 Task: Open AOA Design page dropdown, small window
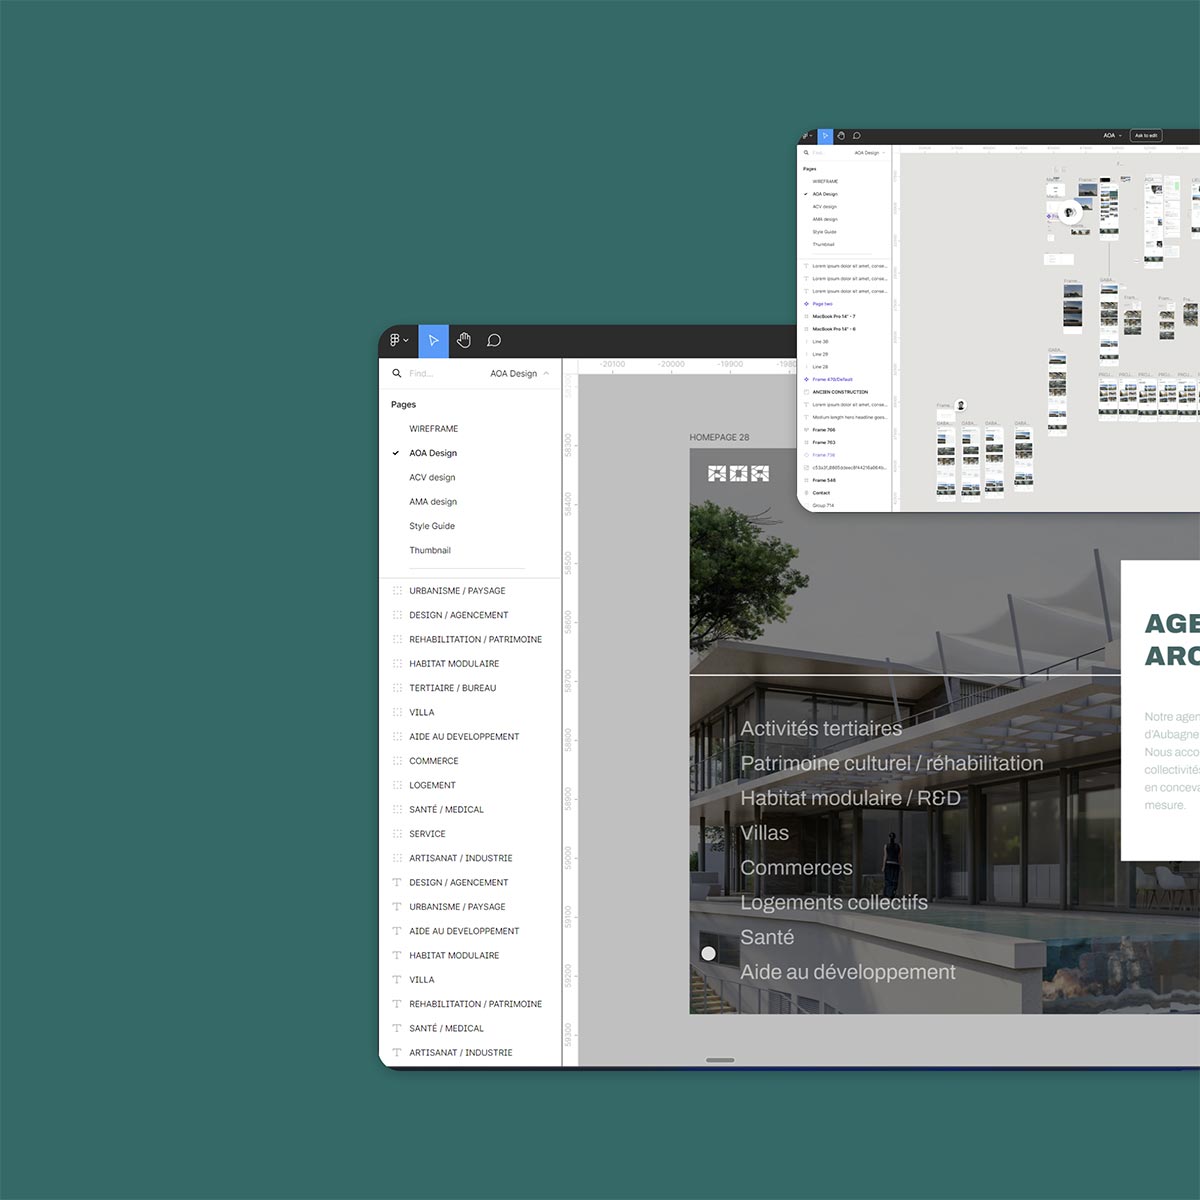869,153
